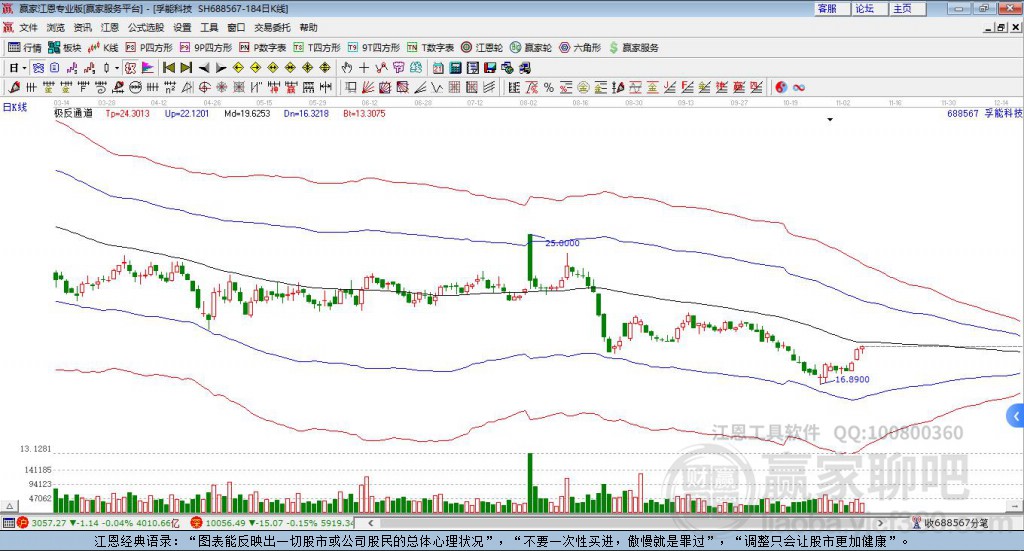Image resolution: width=1024 pixels, height=551 pixels.
Task: Click the 主页 homepage button
Action: coord(908,8)
